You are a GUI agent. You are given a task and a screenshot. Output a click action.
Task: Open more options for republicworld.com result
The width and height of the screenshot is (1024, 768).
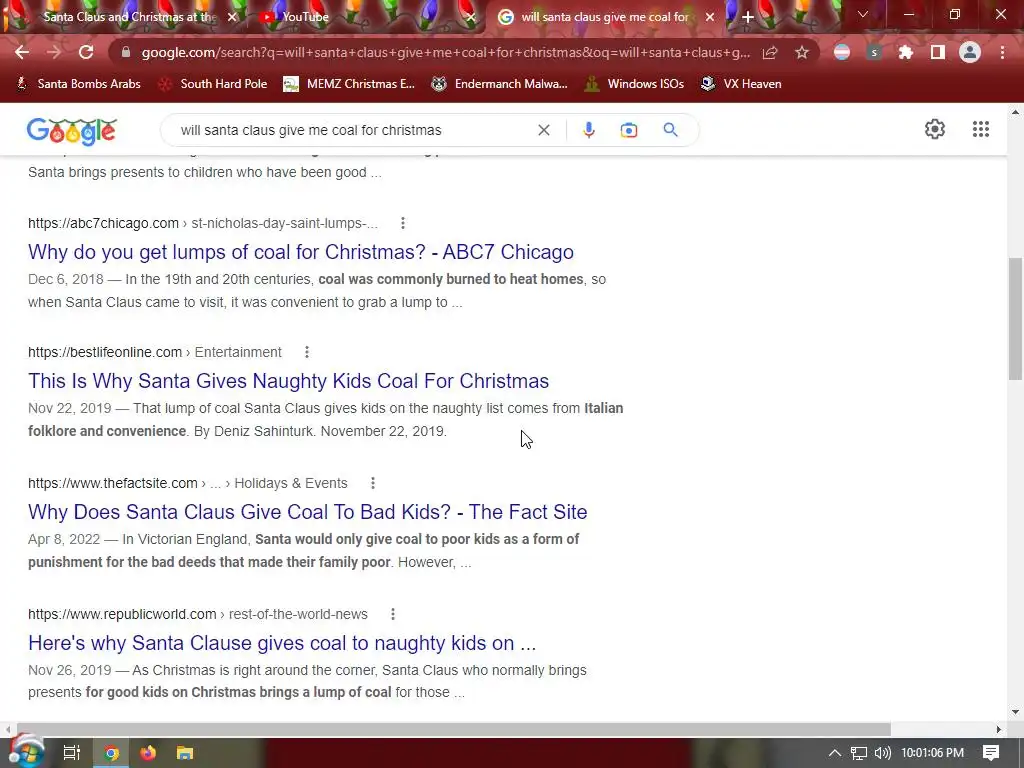click(x=392, y=614)
